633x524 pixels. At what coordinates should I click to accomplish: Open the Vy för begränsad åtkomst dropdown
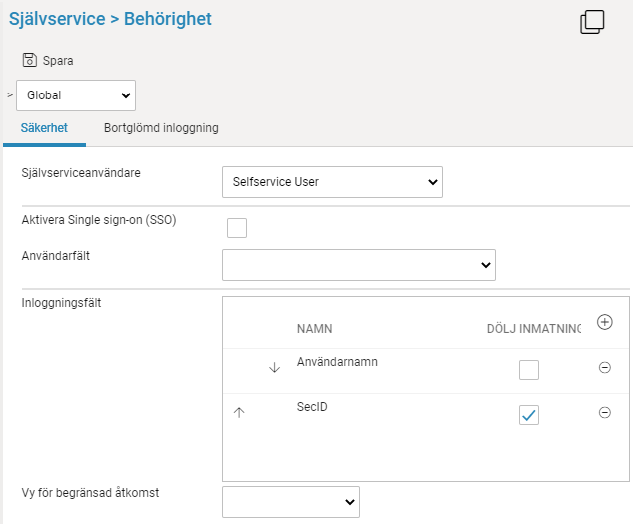pyautogui.click(x=290, y=501)
